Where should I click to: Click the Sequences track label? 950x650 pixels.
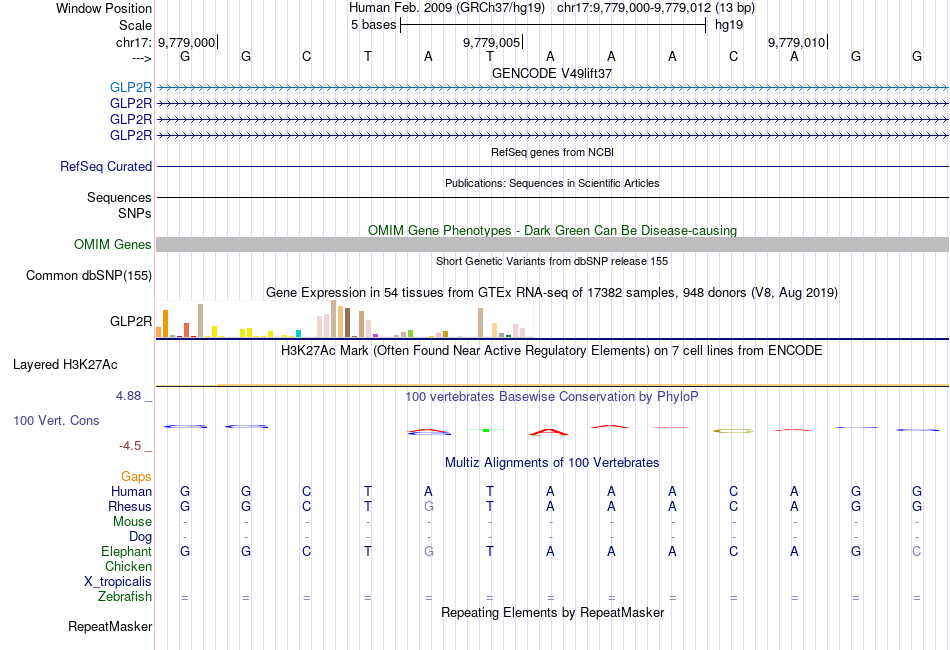[x=119, y=197]
